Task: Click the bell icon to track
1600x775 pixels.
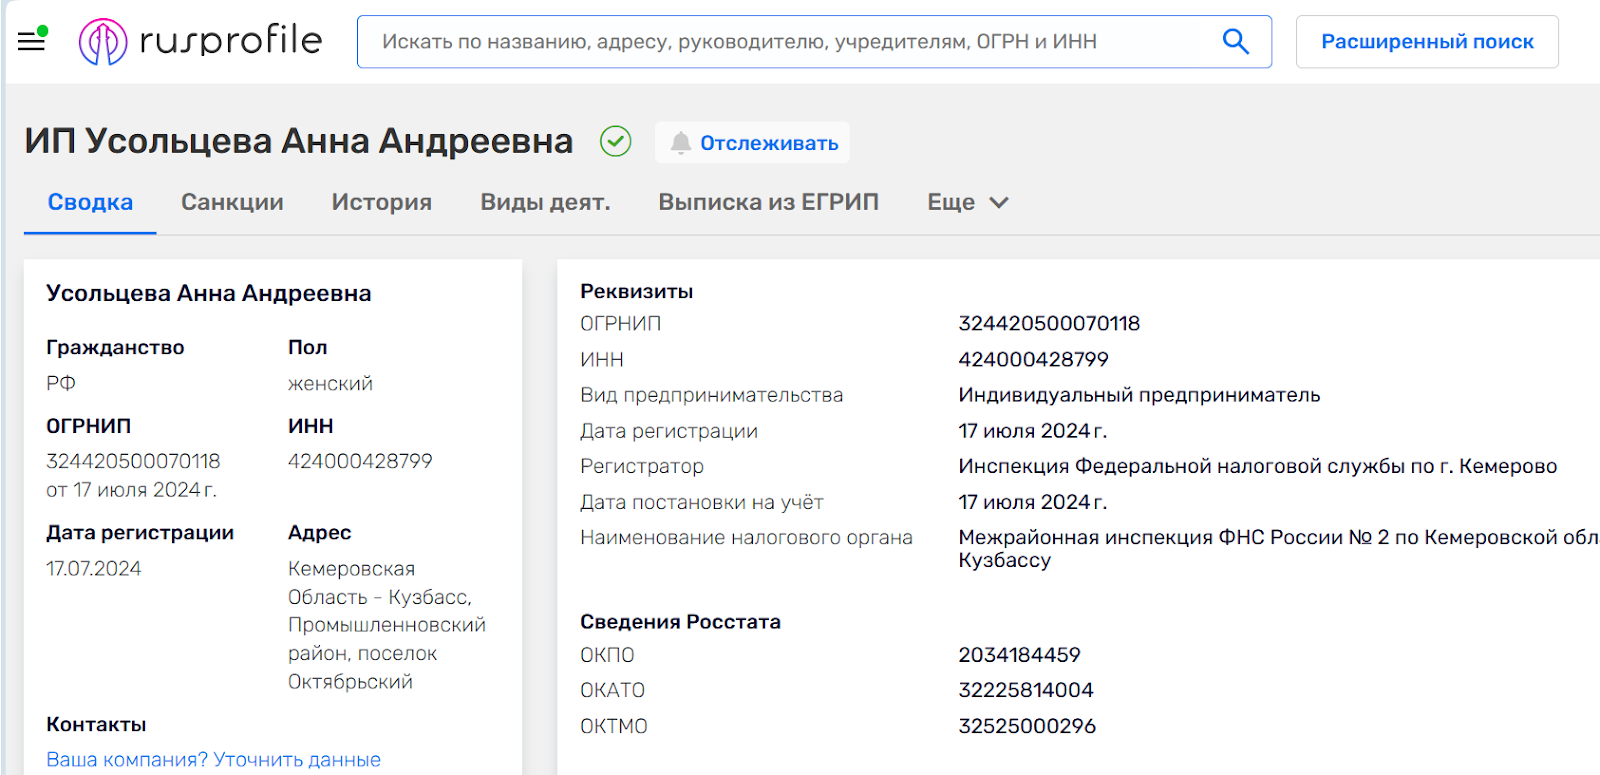Action: click(681, 143)
